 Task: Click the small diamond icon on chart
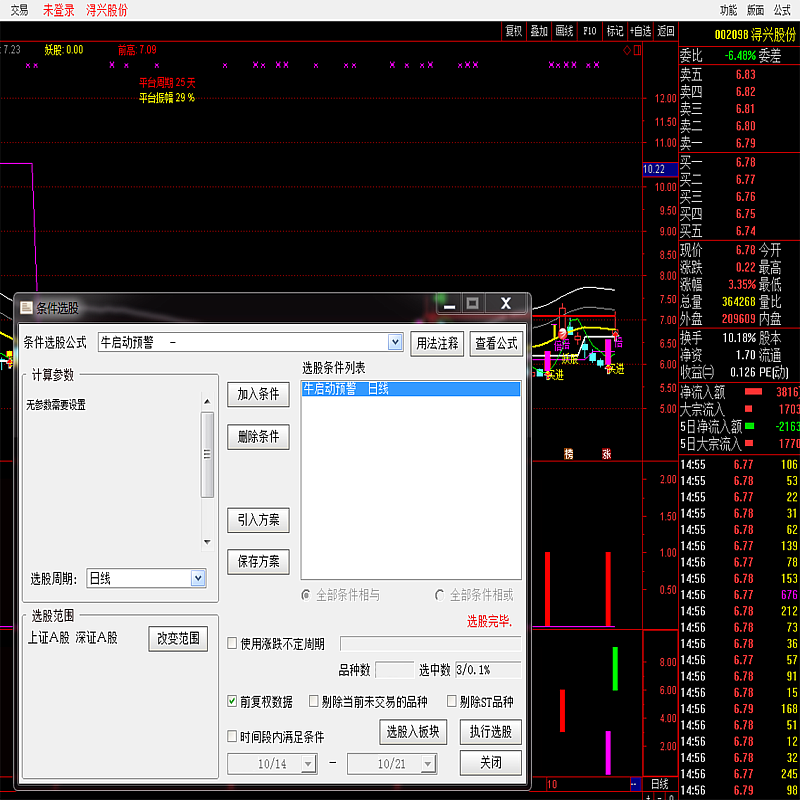(627, 49)
